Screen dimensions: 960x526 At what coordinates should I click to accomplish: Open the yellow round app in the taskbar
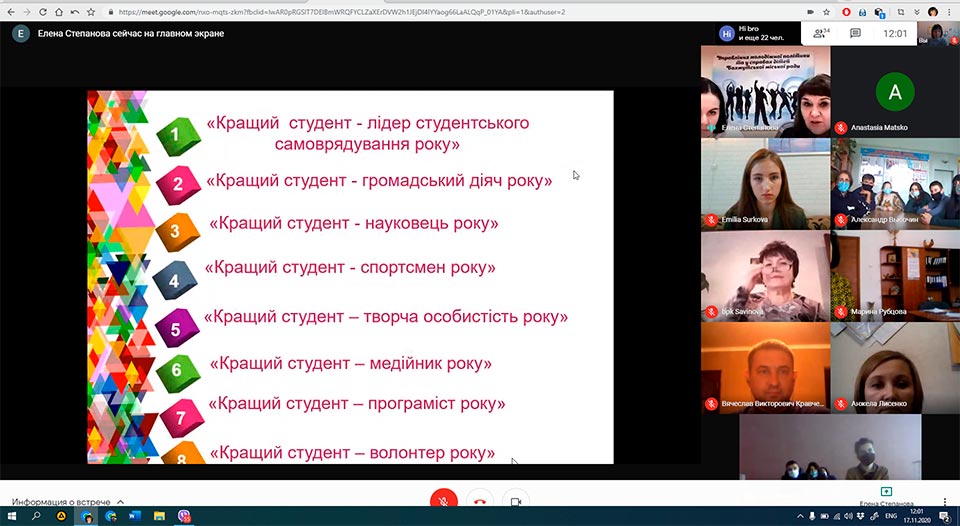[61, 517]
